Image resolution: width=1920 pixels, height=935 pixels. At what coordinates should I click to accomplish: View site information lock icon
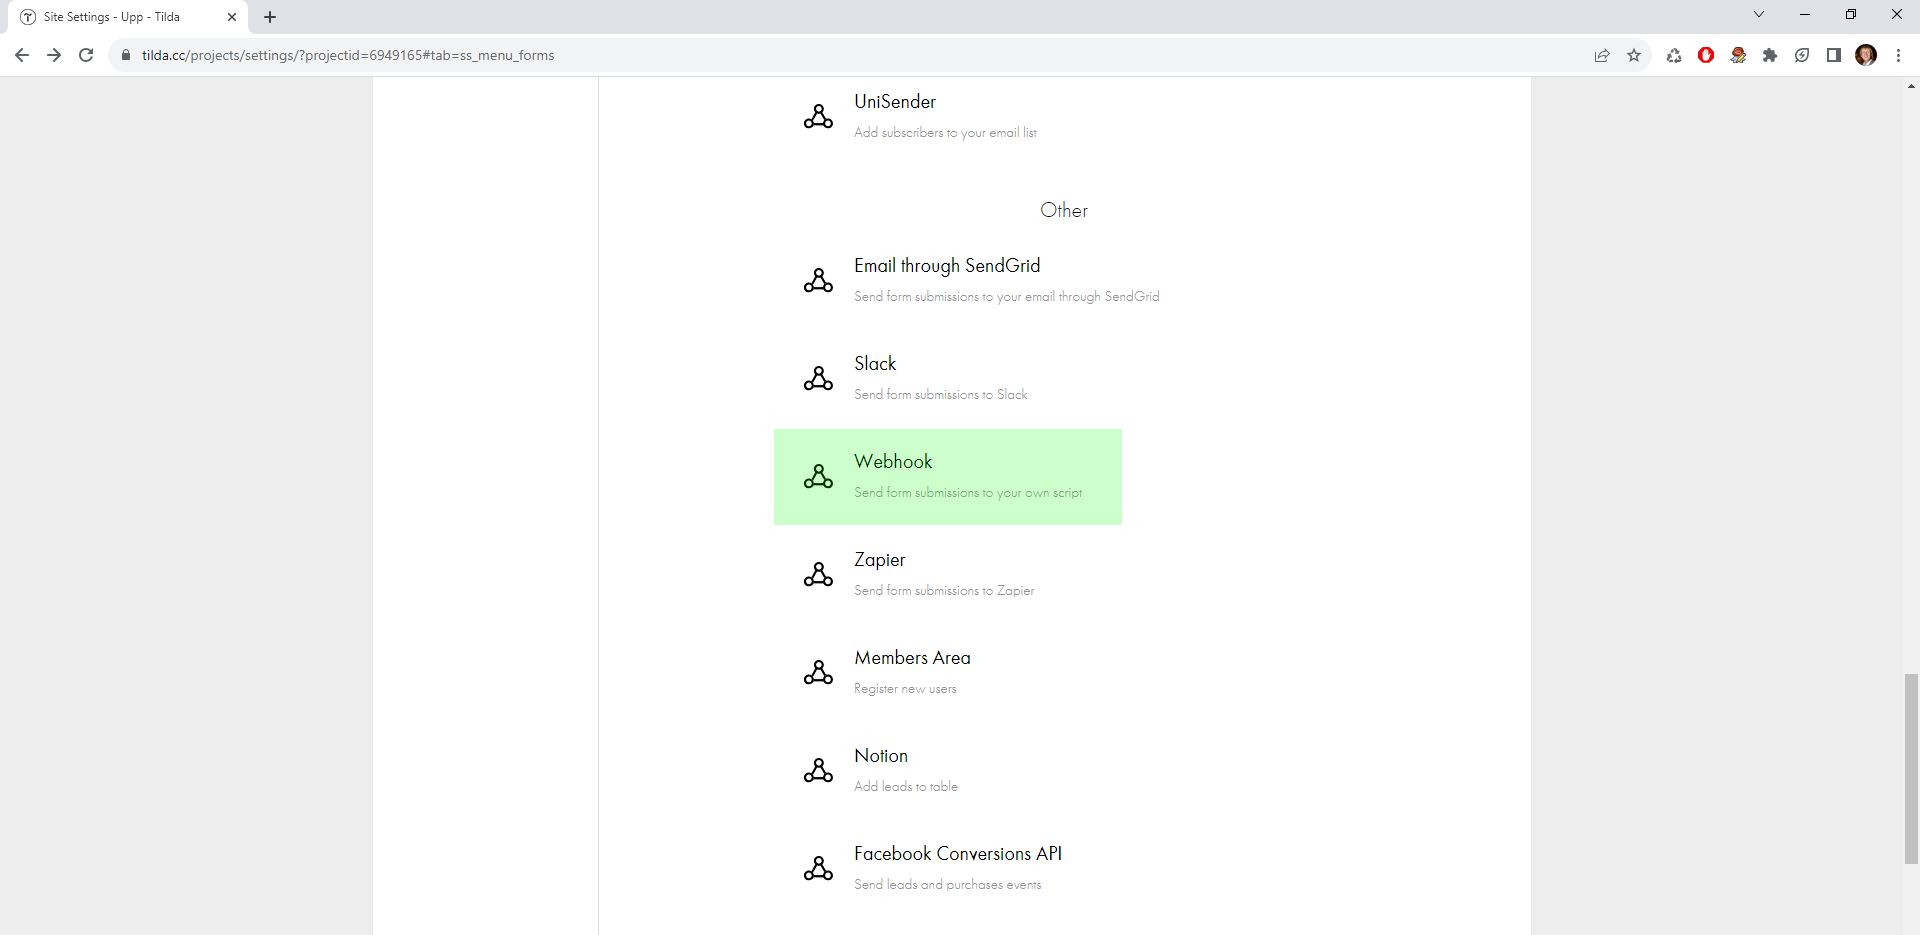(x=126, y=55)
